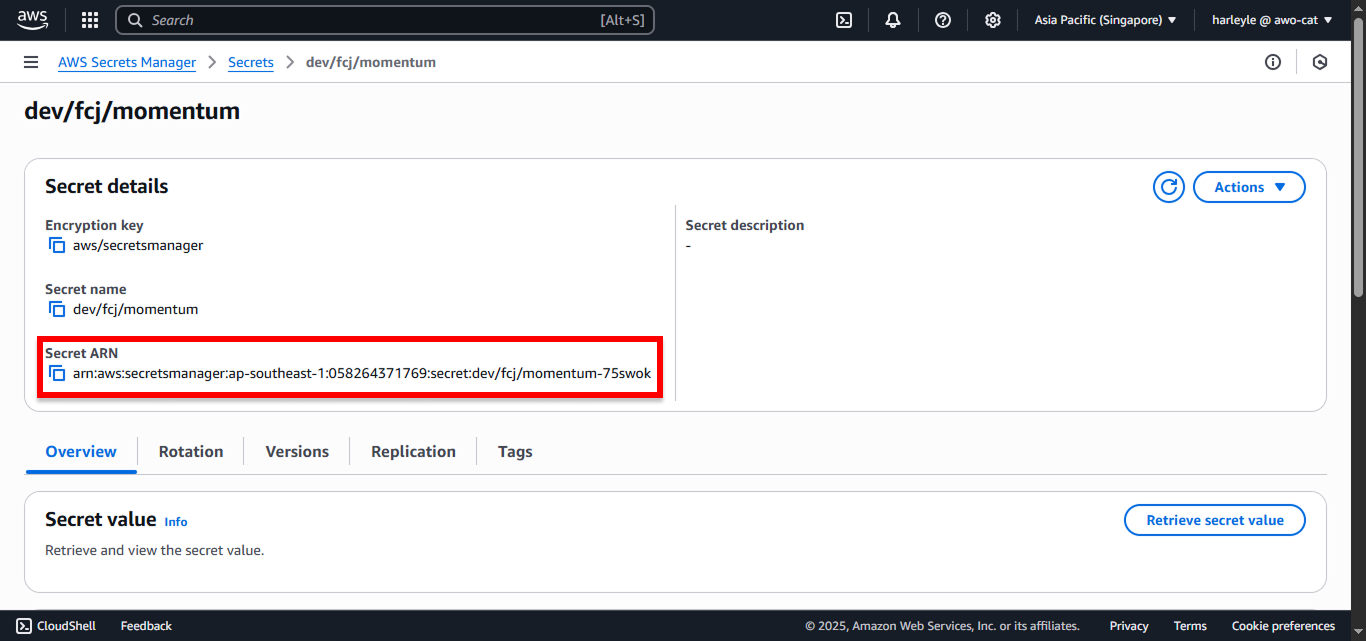Go to Secrets breadcrumb link
Screen dimensions: 1366x641
(251, 62)
